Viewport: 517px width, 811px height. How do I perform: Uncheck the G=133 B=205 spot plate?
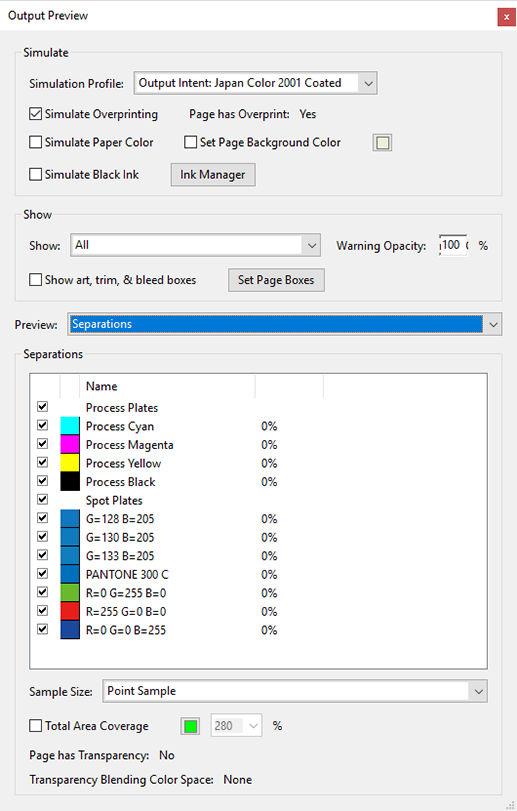(x=42, y=555)
